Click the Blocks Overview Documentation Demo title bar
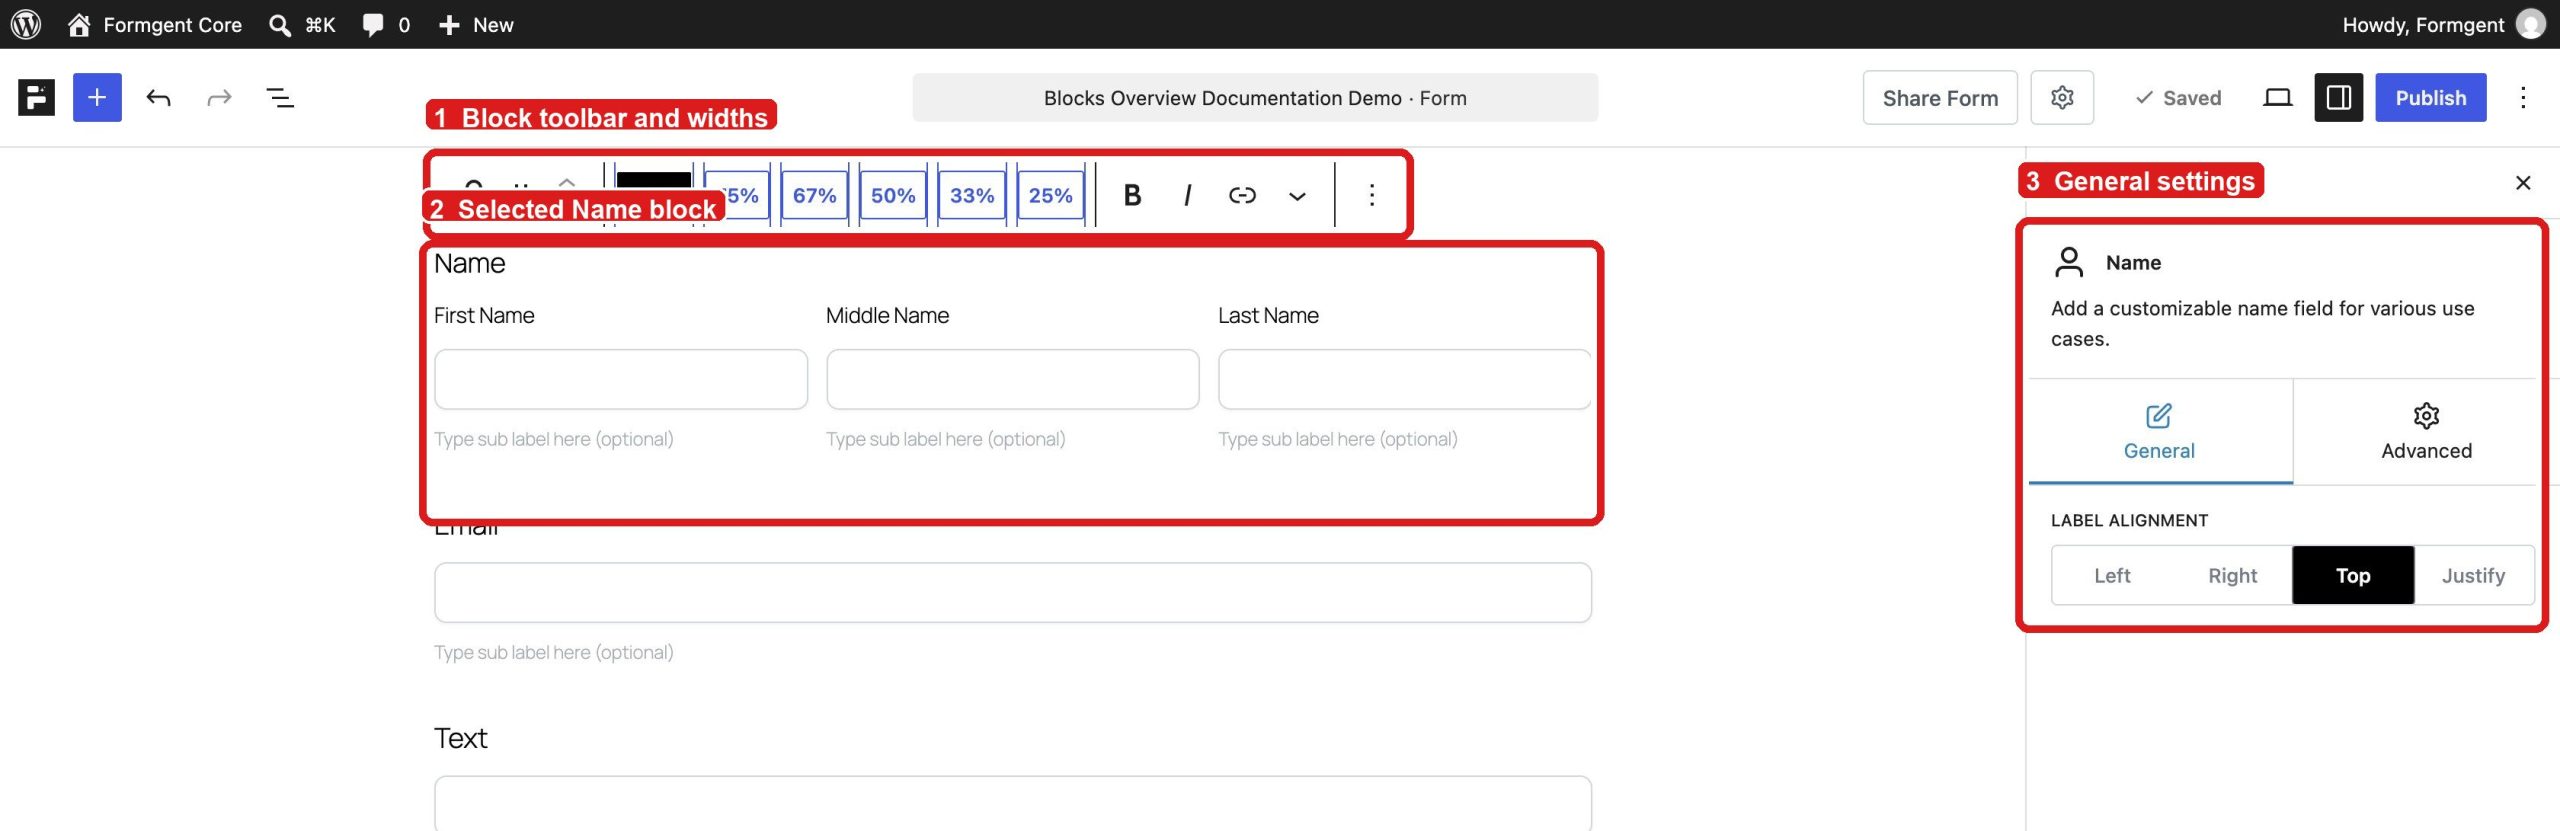Screen dimensions: 2560x831 (x=1255, y=97)
